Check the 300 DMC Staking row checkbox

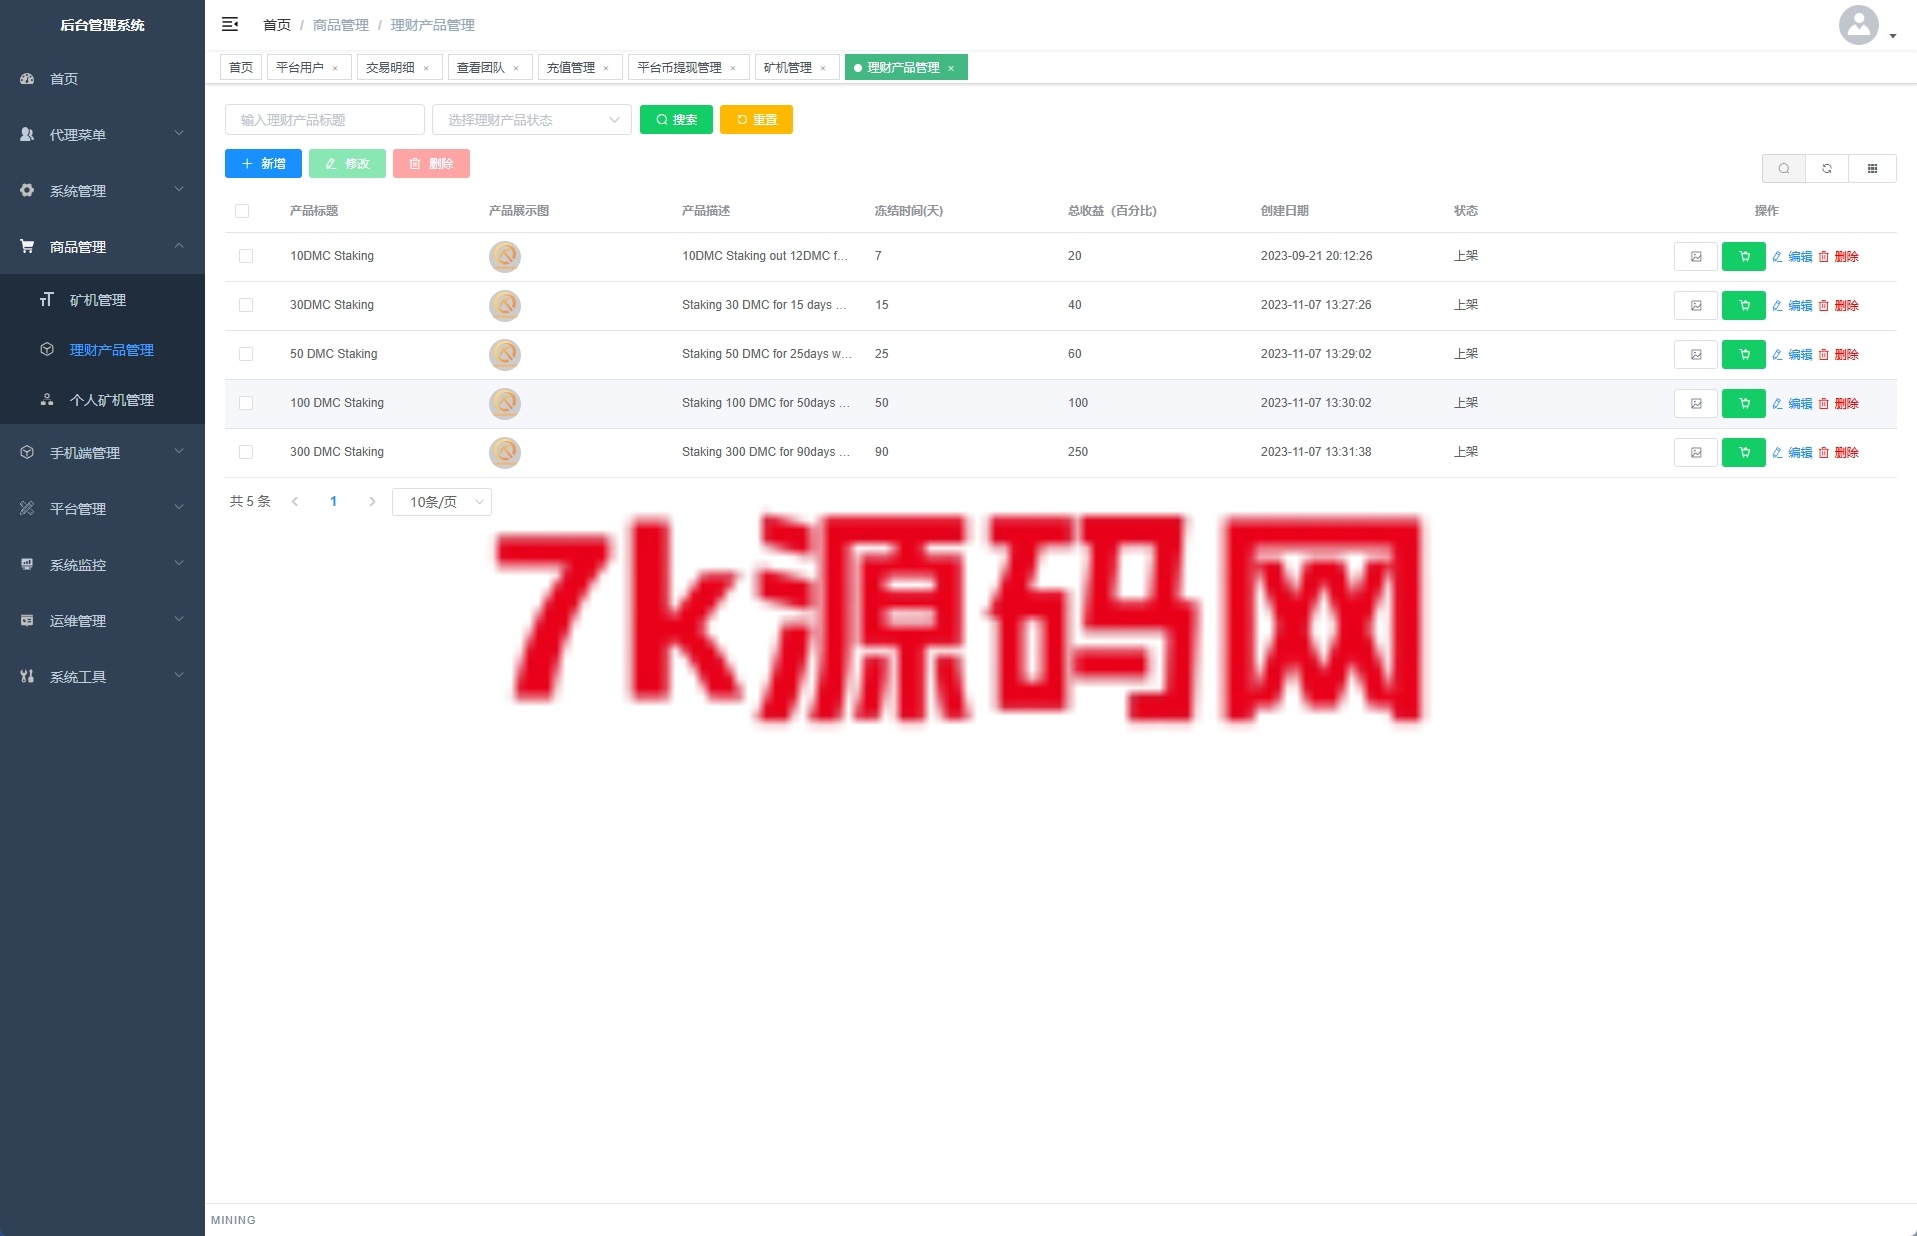[x=246, y=453]
